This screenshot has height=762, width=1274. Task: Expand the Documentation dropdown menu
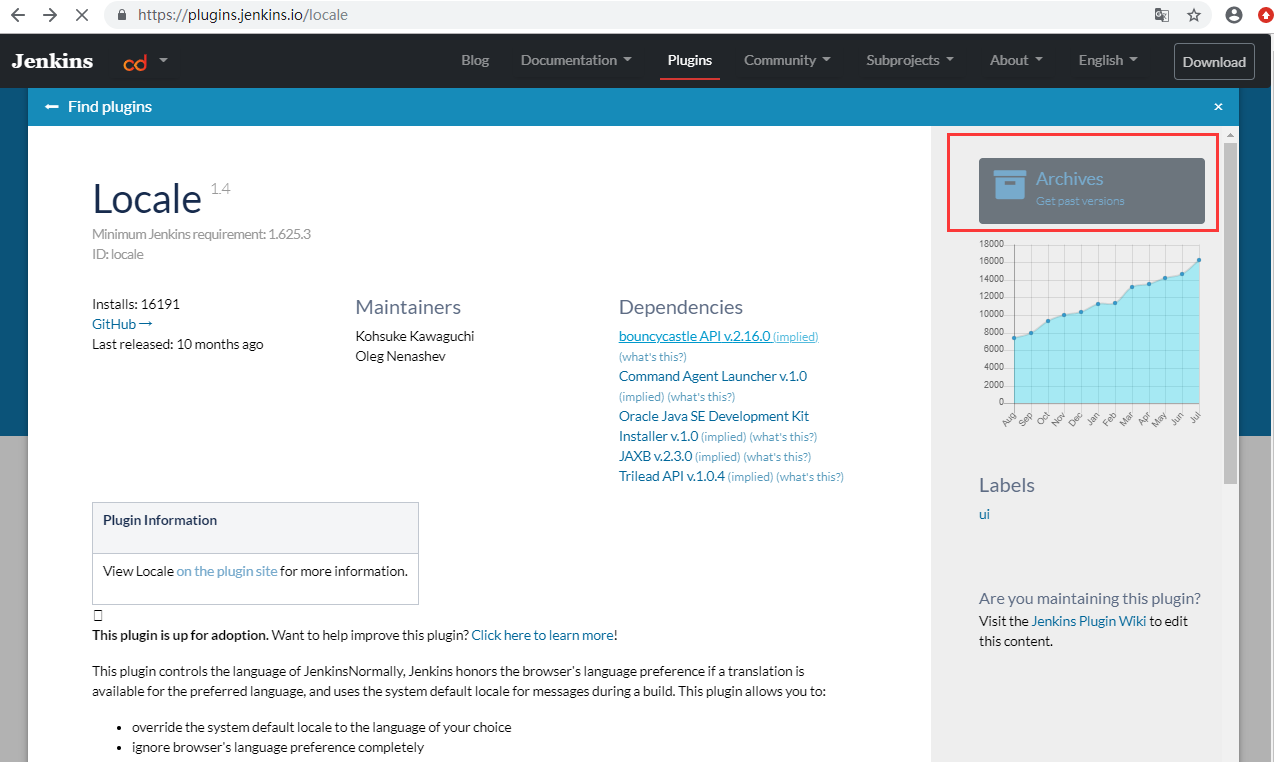pyautogui.click(x=576, y=60)
